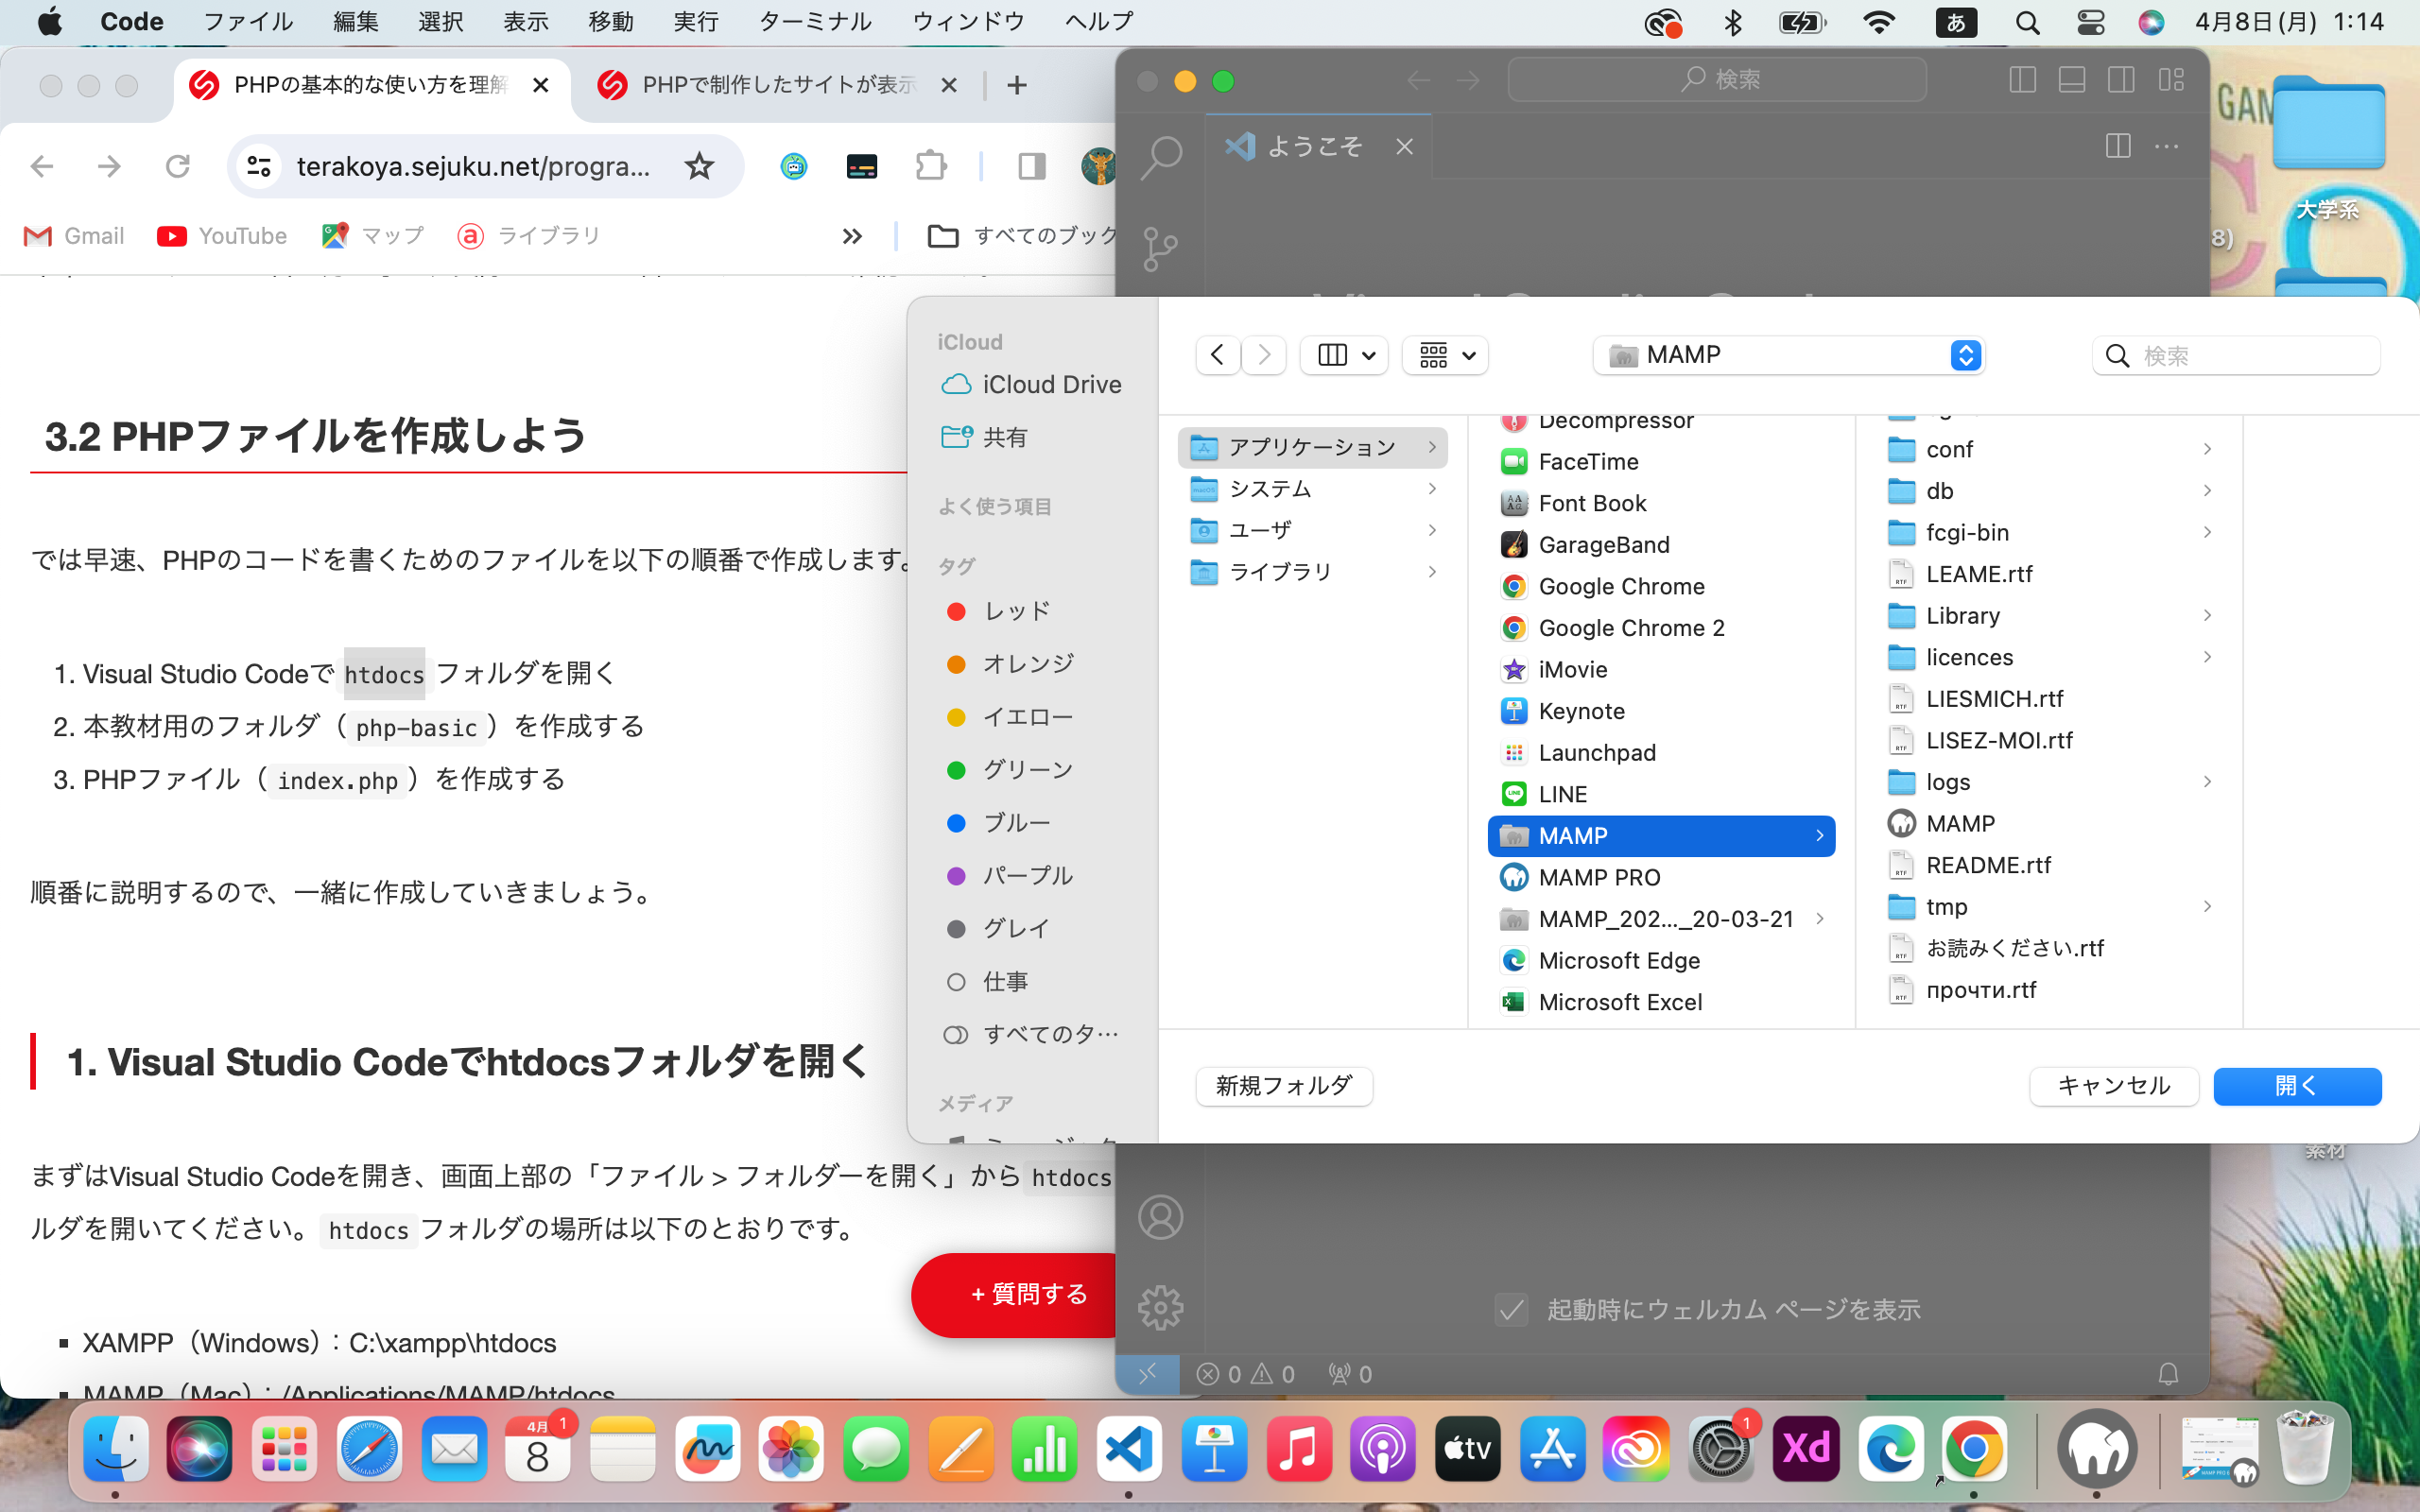Open the 実行 menu
This screenshot has height=1512, width=2420.
pos(696,22)
